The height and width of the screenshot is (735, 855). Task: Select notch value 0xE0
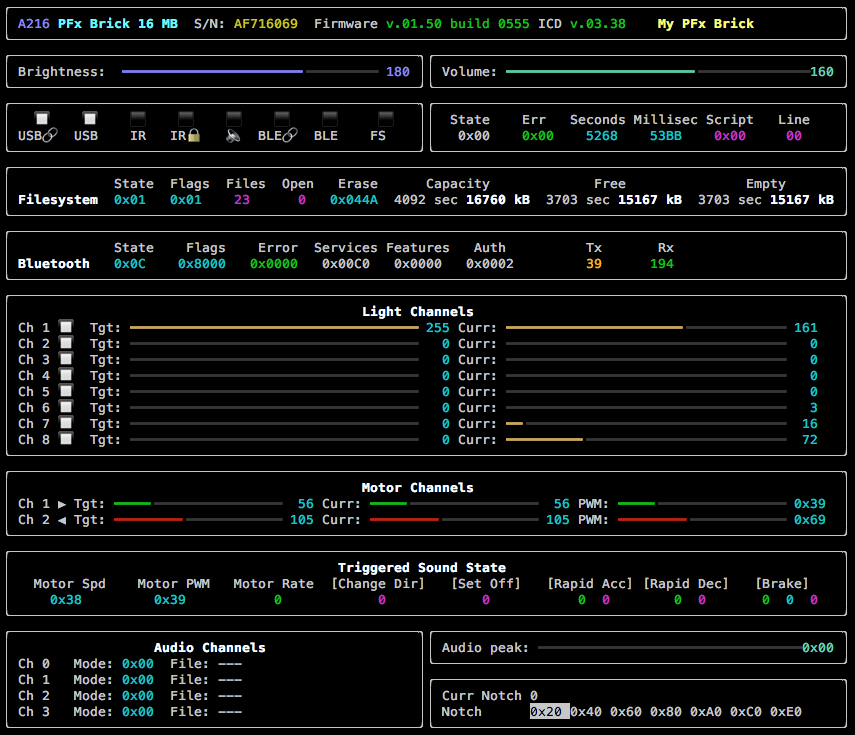(x=786, y=712)
